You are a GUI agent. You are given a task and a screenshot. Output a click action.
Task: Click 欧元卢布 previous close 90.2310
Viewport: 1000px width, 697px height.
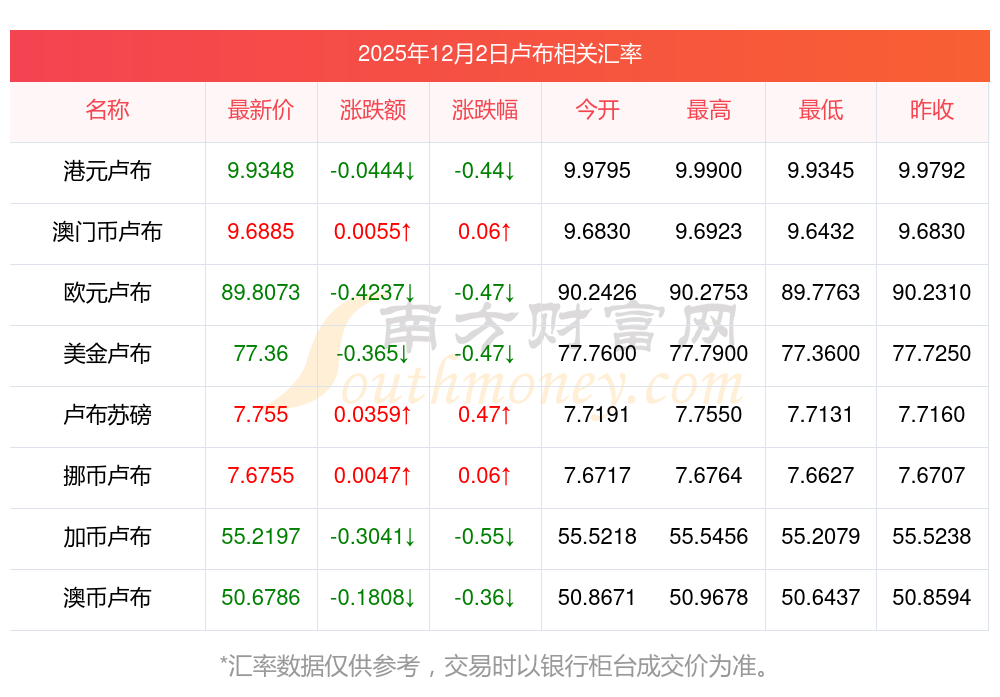pyautogui.click(x=932, y=293)
